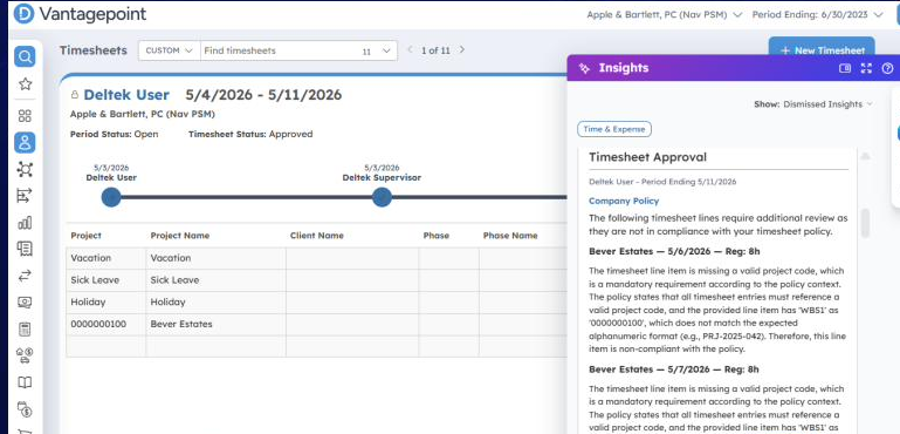The image size is (900, 434).
Task: Dock the Insights panel using the header icon
Action: tap(845, 68)
